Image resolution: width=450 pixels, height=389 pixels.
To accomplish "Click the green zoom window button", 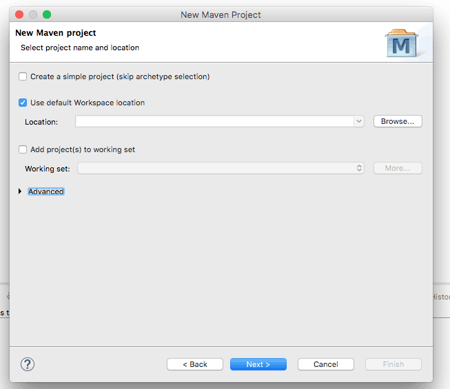I will click(x=47, y=15).
